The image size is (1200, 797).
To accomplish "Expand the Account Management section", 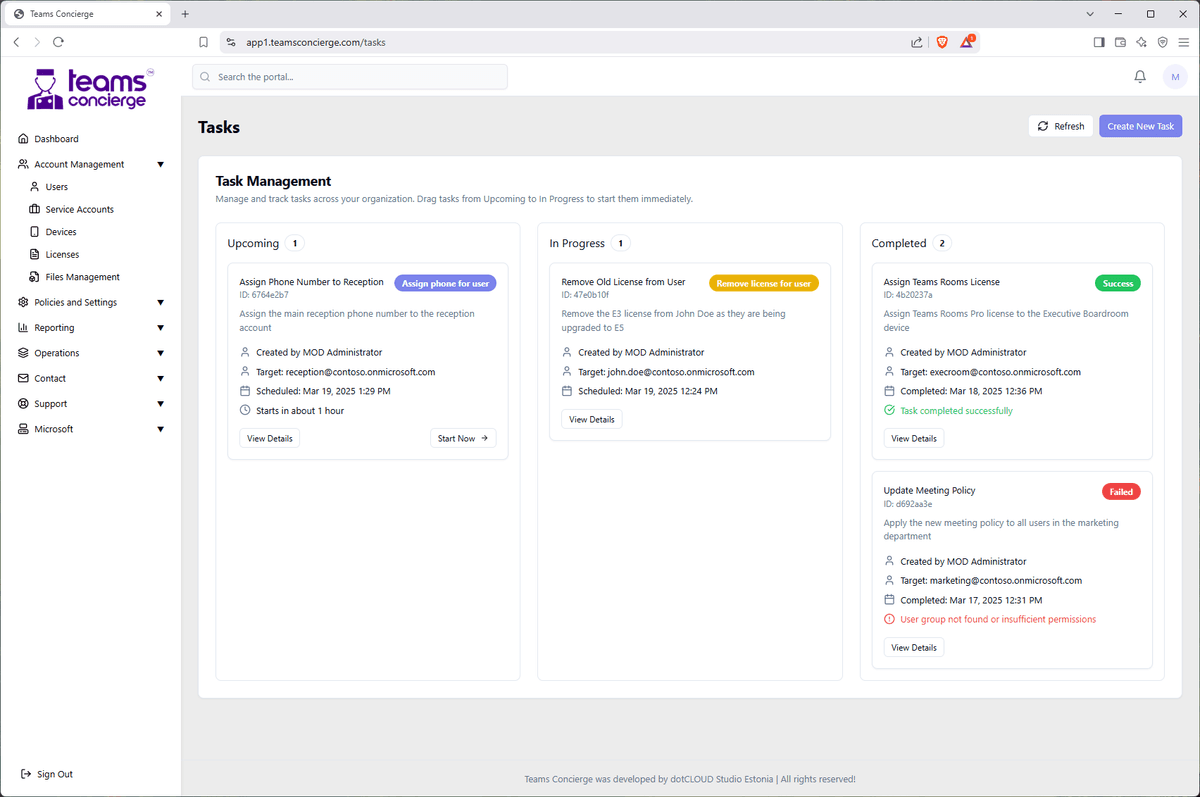I will (x=160, y=163).
